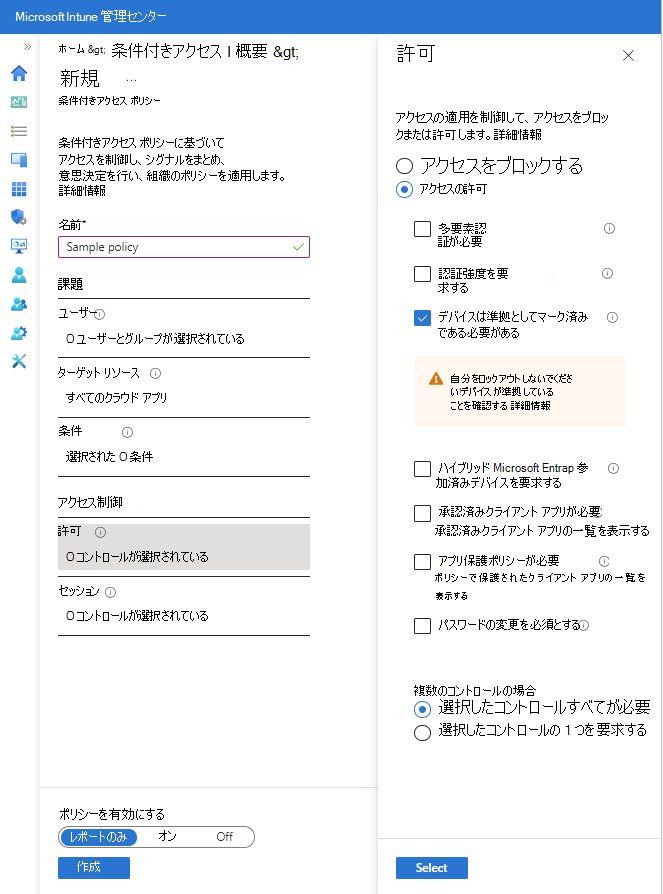Open the Groups people icon in the sidebar
The height and width of the screenshot is (894, 663).
19,304
